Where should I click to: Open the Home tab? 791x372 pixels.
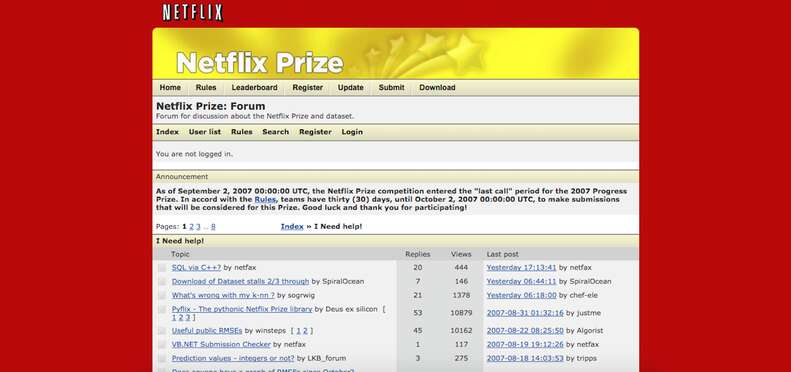point(170,87)
